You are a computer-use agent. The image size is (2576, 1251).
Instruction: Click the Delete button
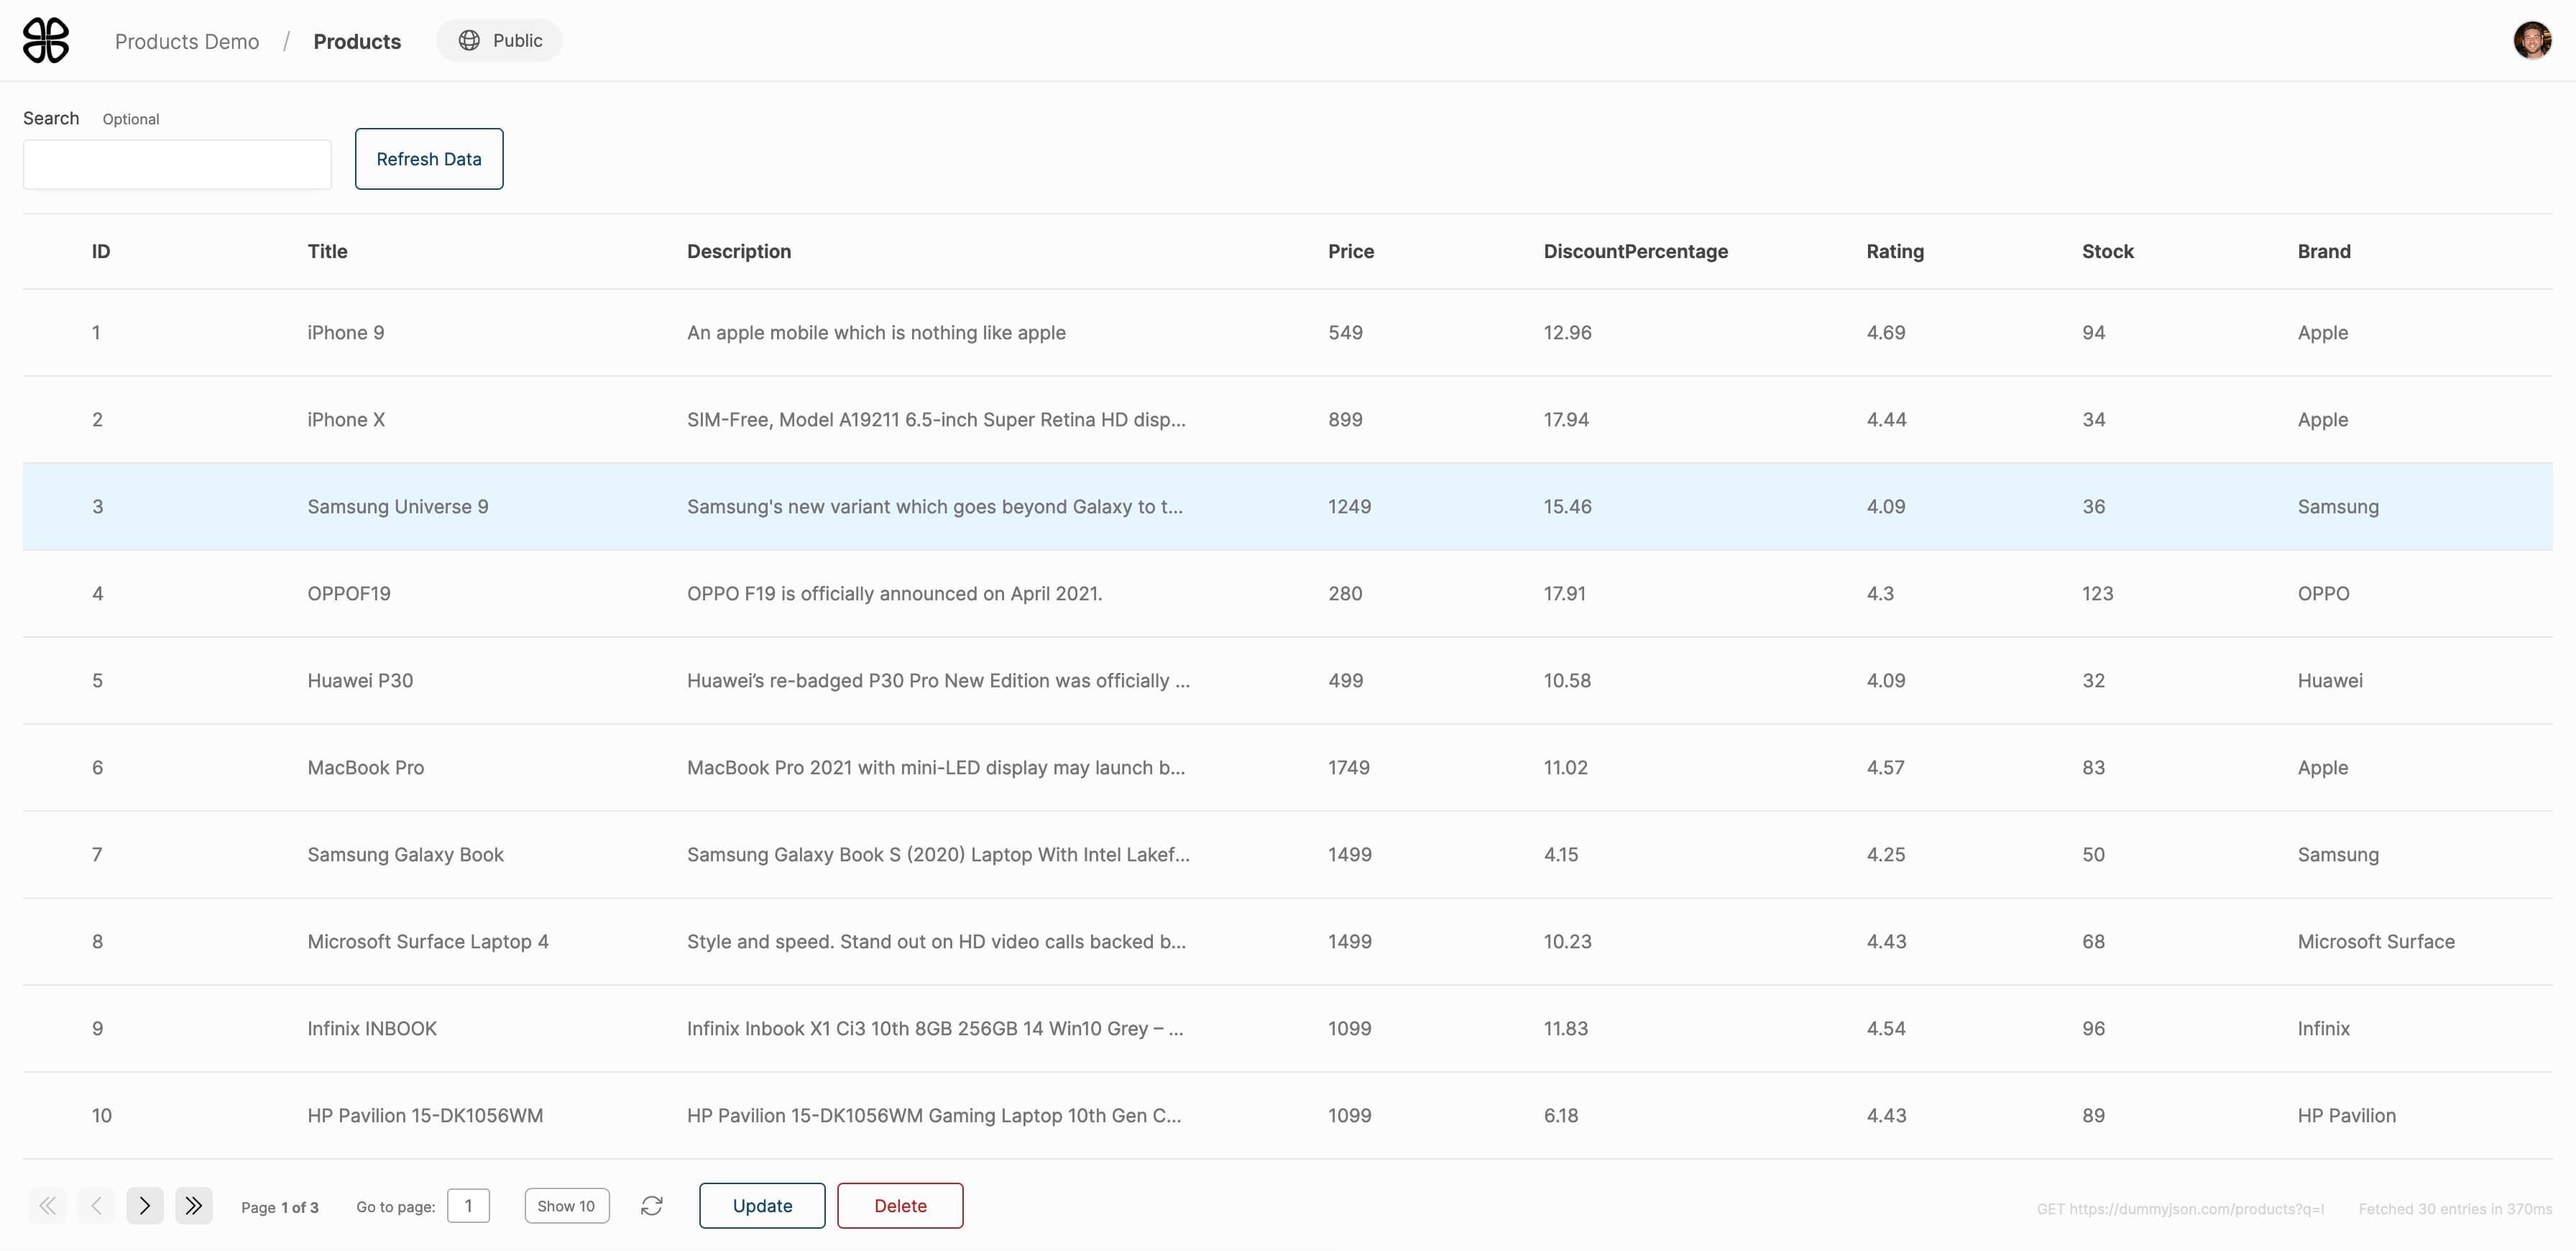pos(900,1206)
